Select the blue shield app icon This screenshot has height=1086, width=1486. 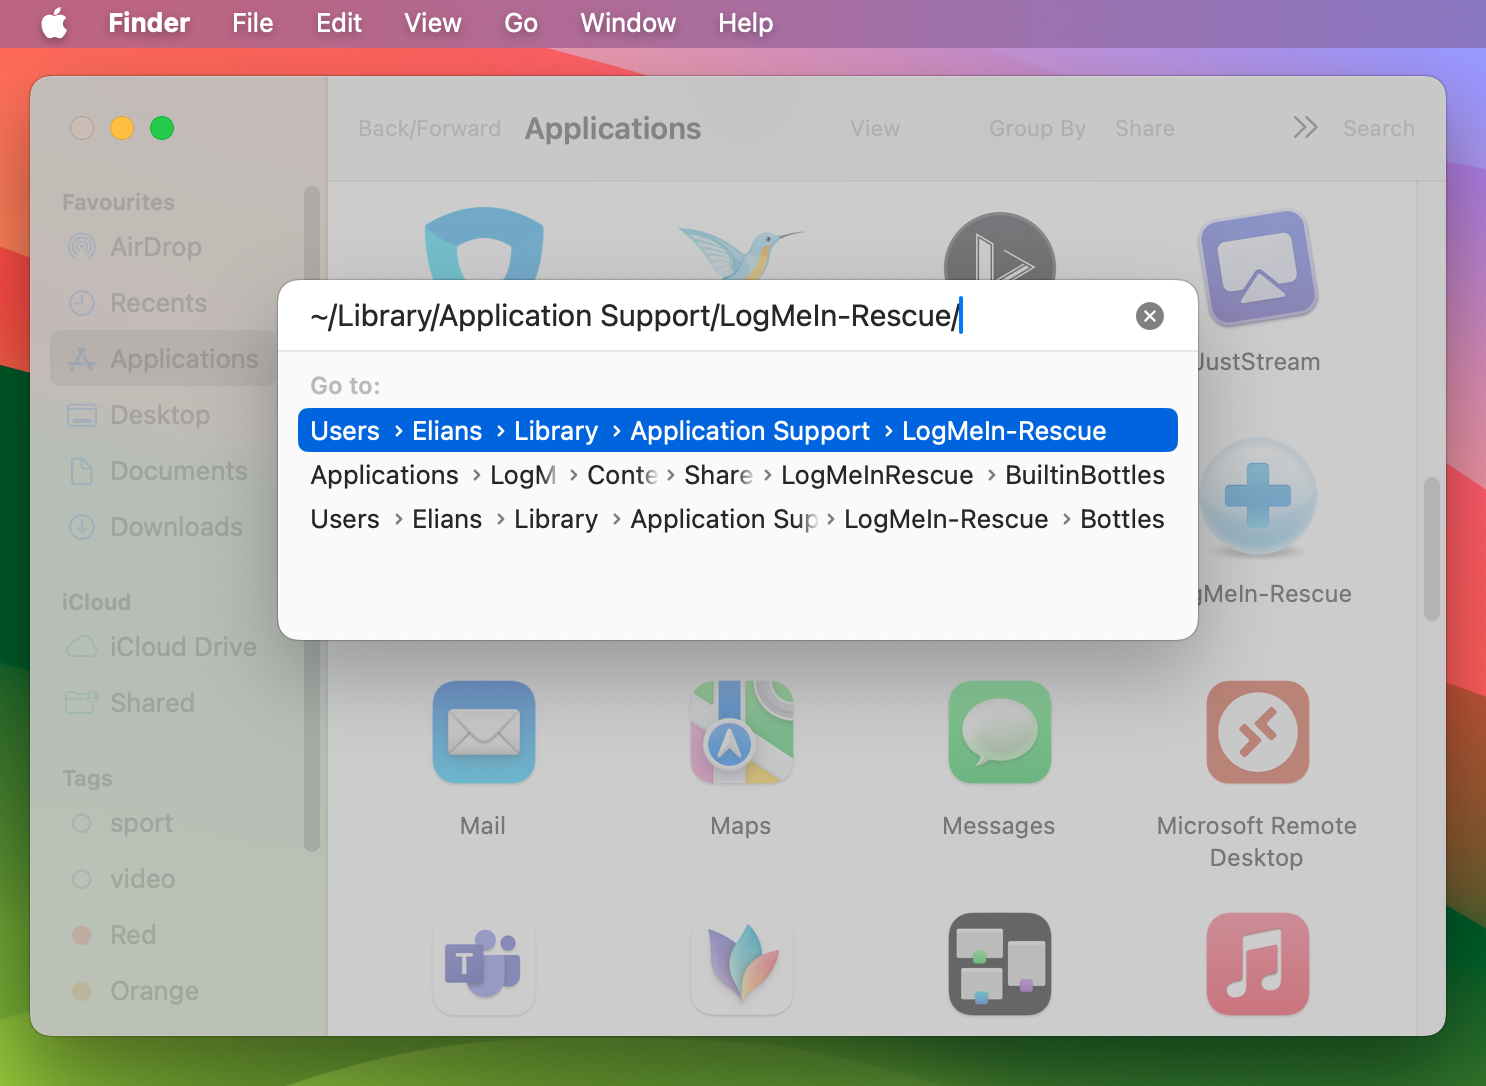[484, 244]
